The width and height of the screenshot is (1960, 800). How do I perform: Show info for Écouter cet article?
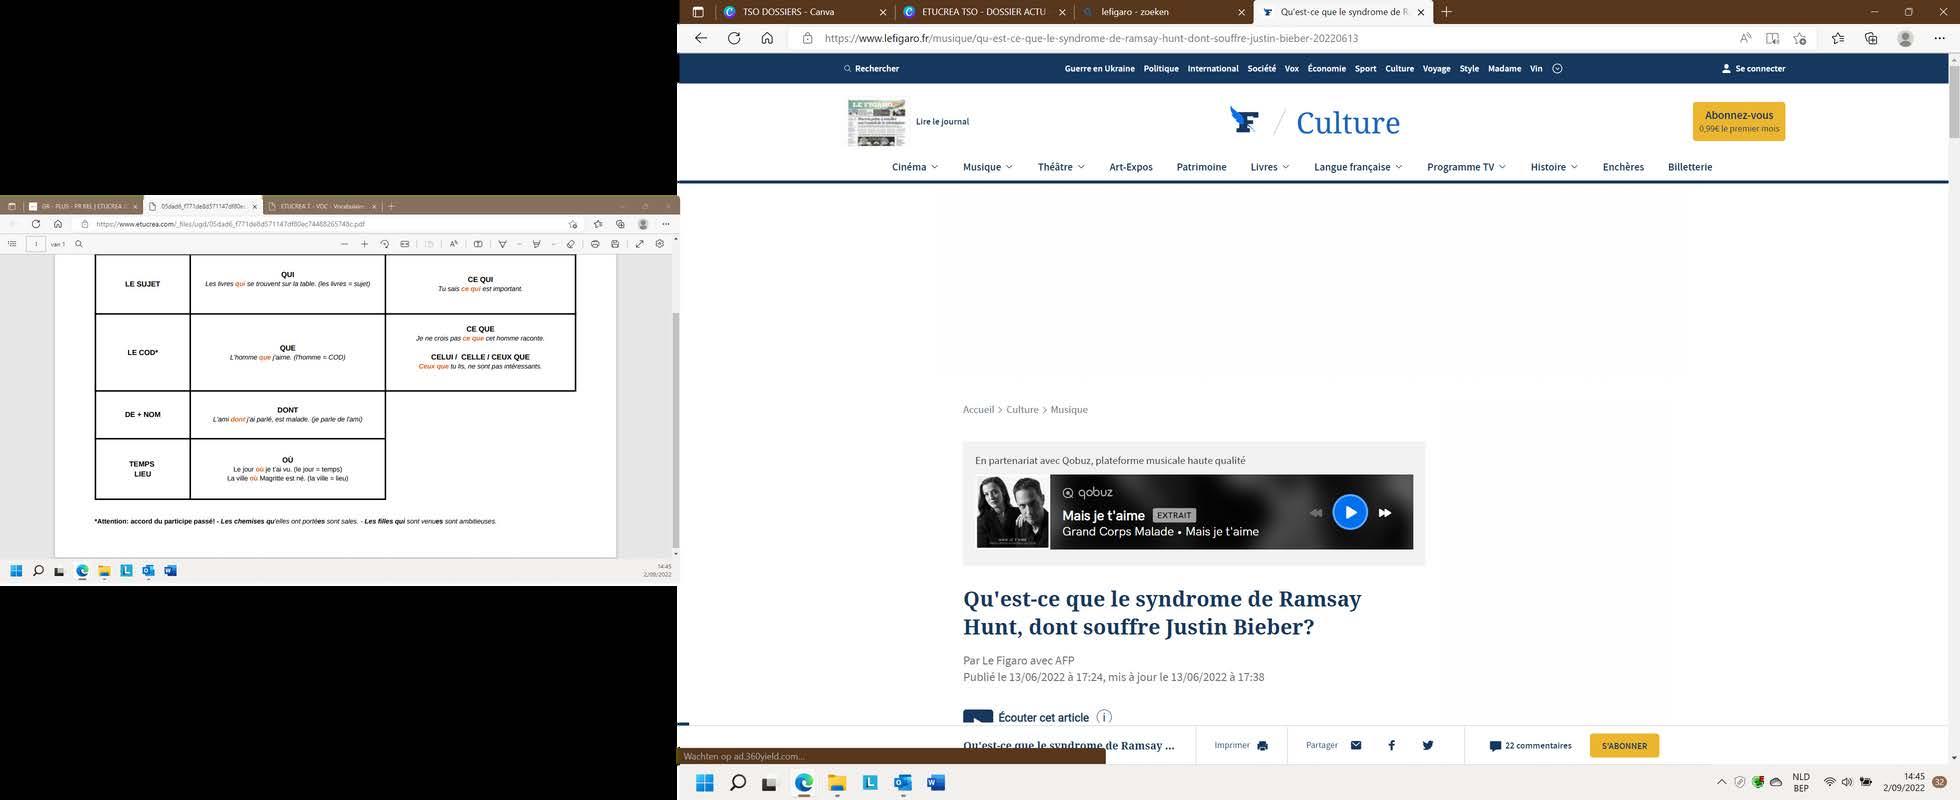tap(1104, 717)
